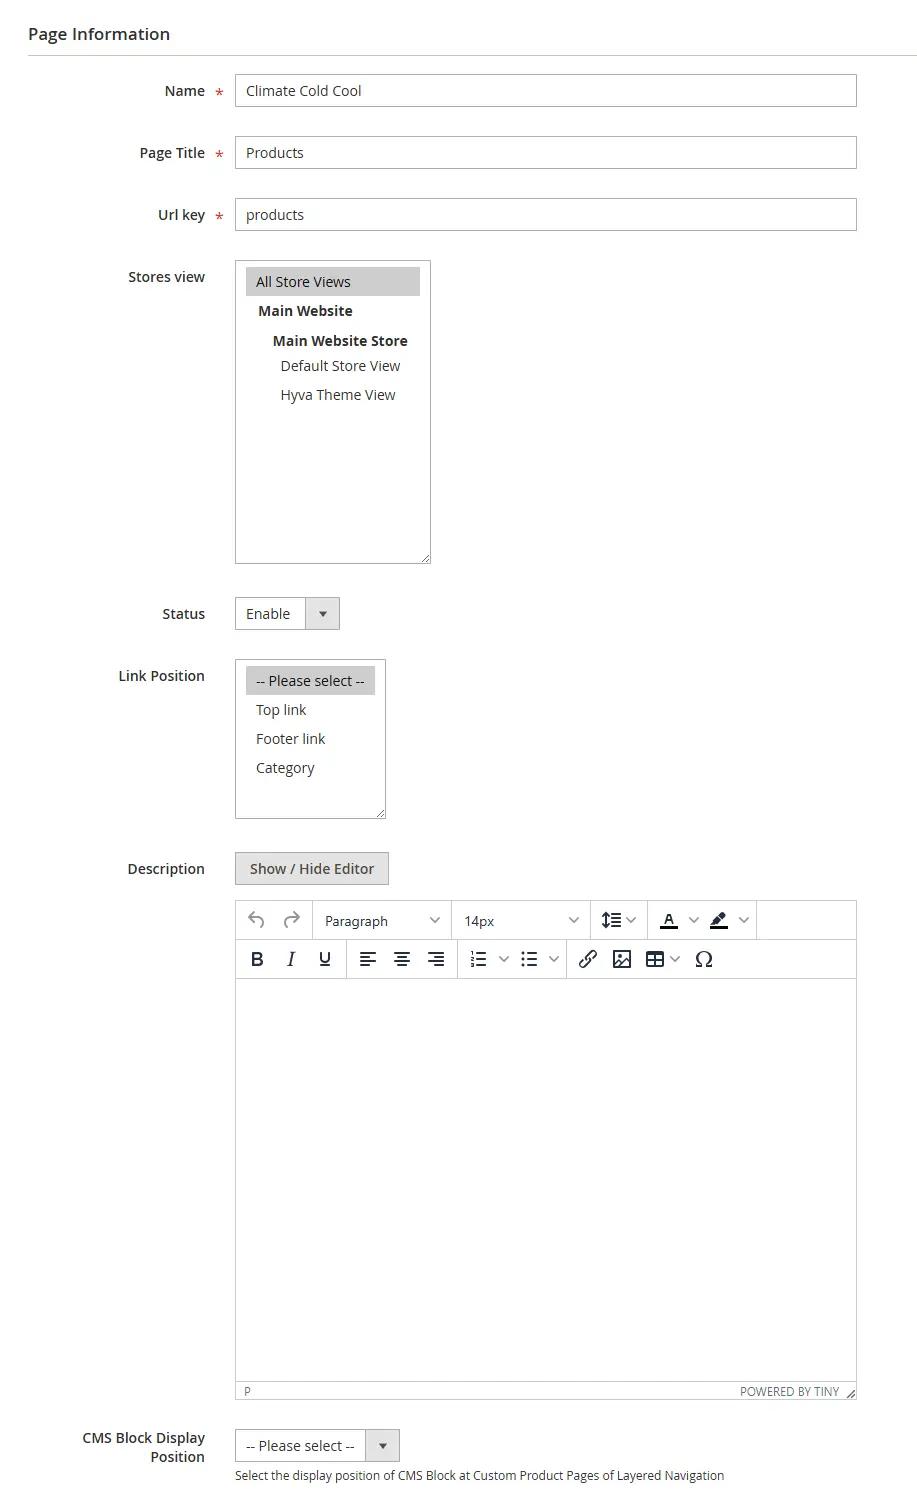The height and width of the screenshot is (1502, 917).
Task: Expand the Status Enable dropdown
Action: click(x=287, y=614)
